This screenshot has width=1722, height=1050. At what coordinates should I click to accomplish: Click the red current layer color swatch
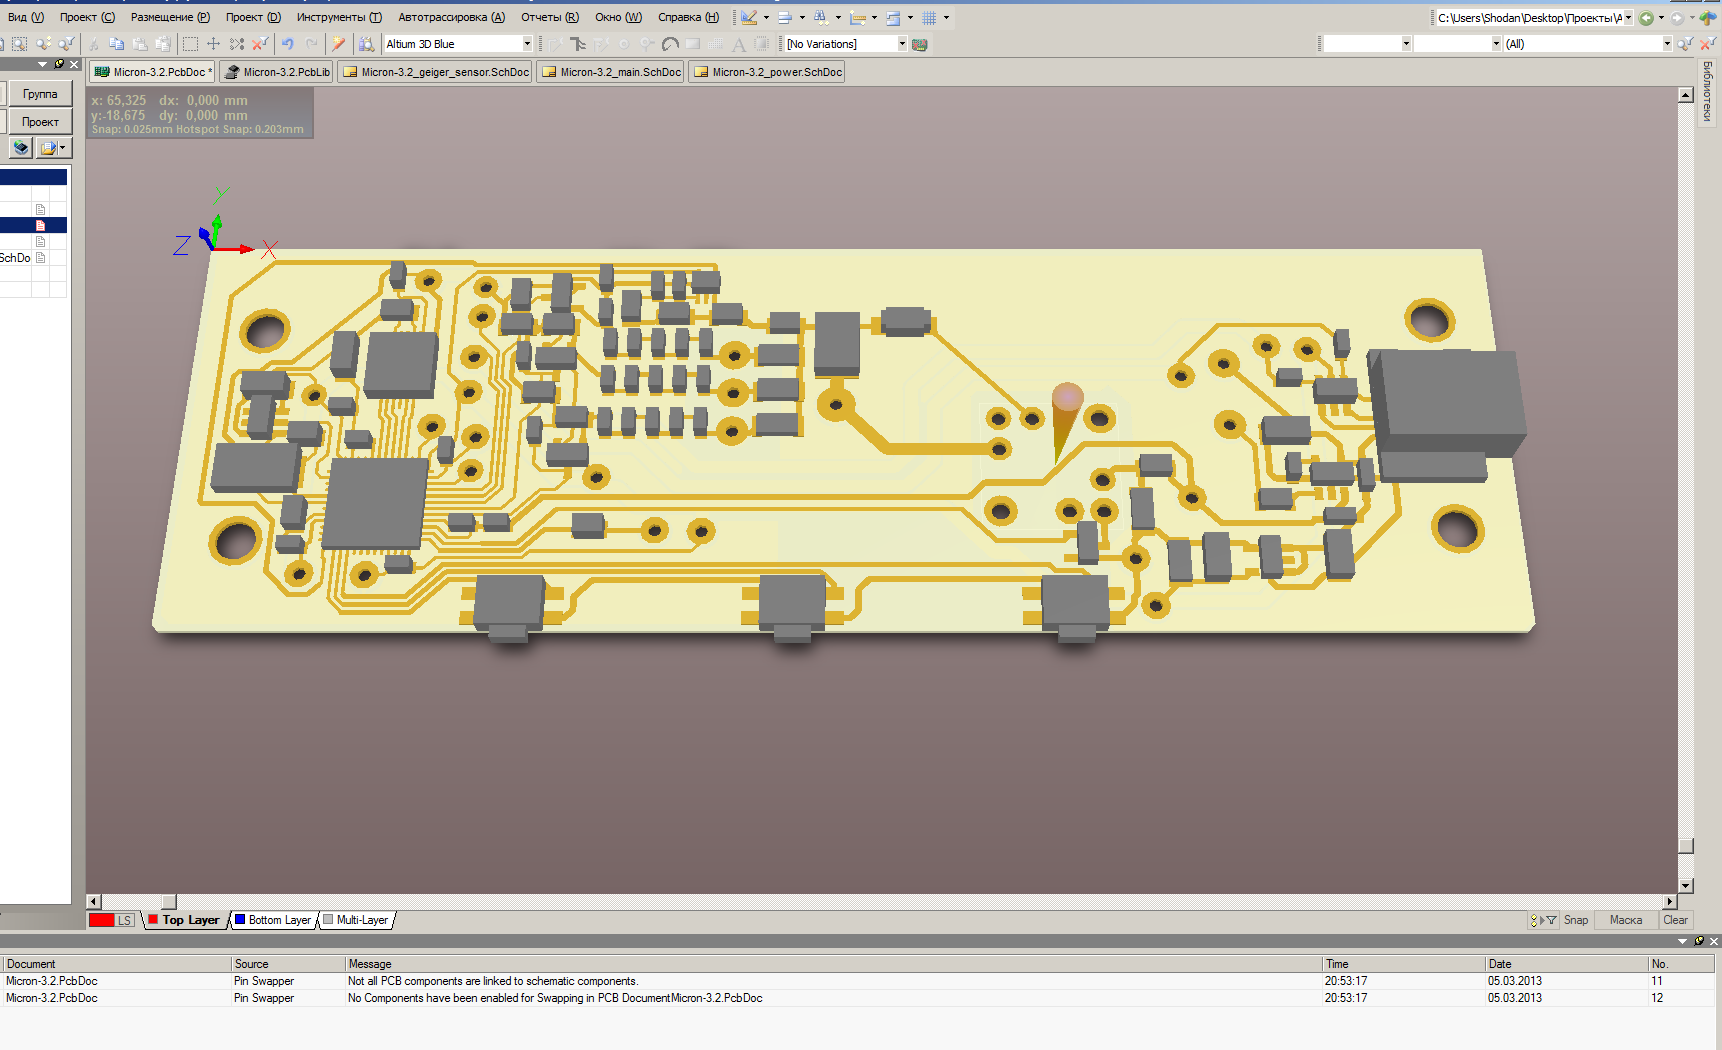click(101, 920)
